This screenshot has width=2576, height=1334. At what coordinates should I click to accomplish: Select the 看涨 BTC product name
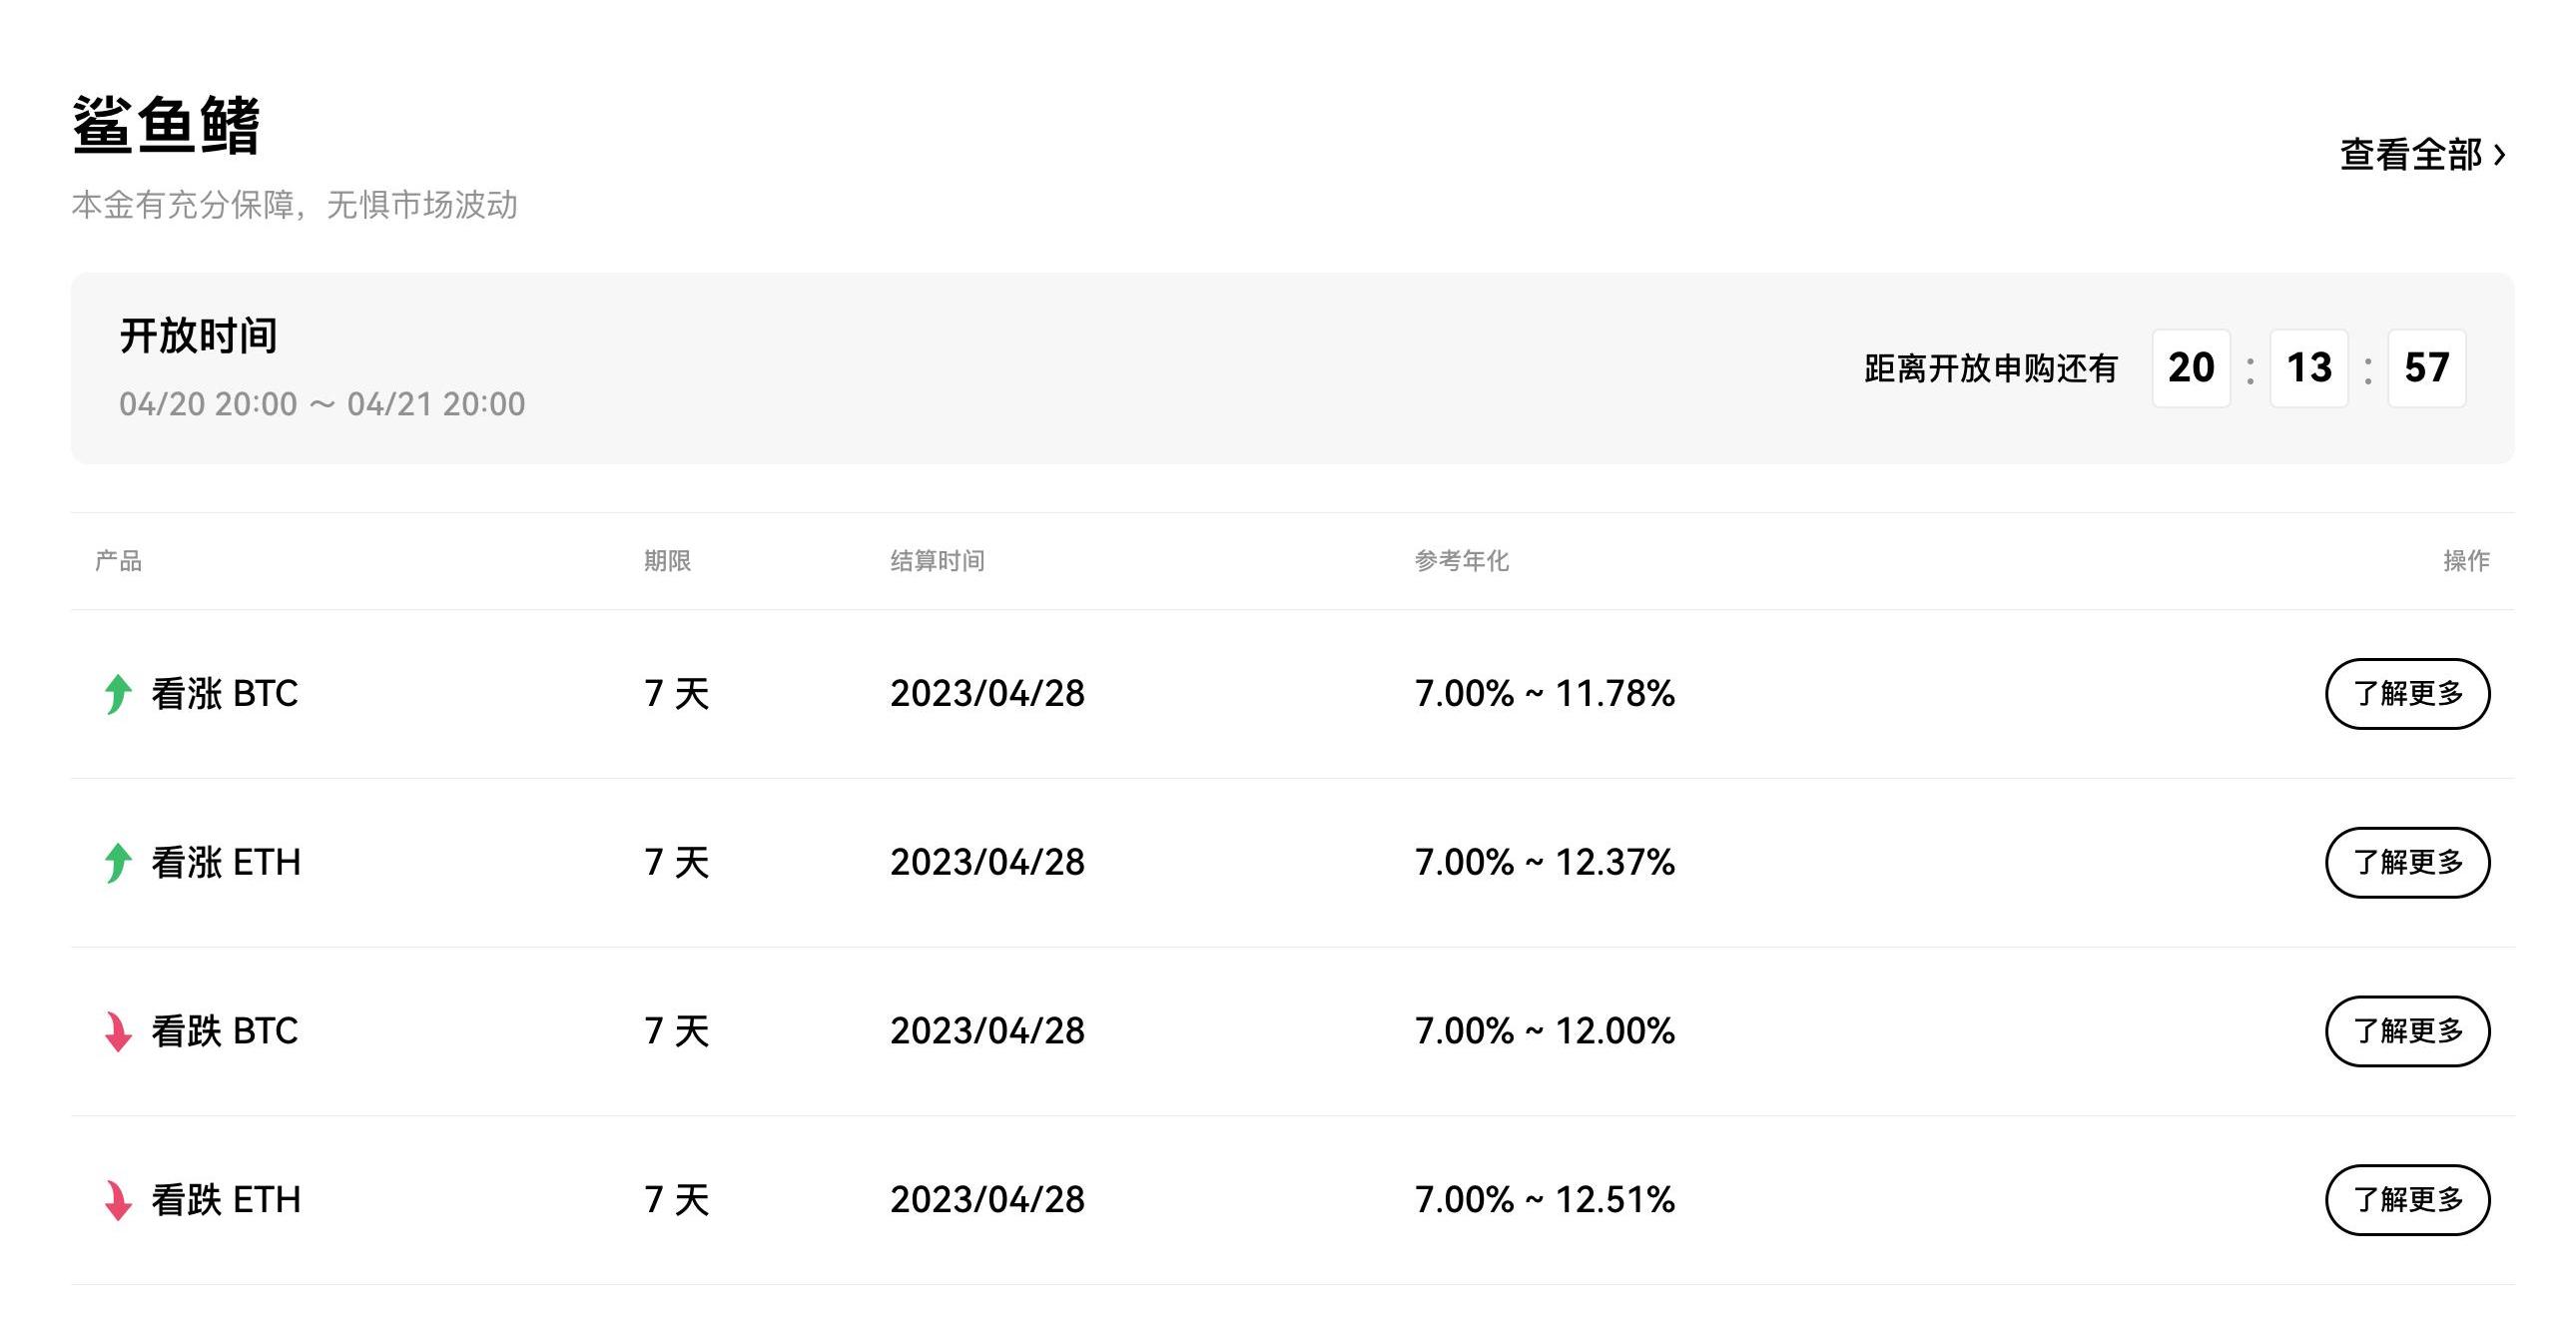point(224,694)
